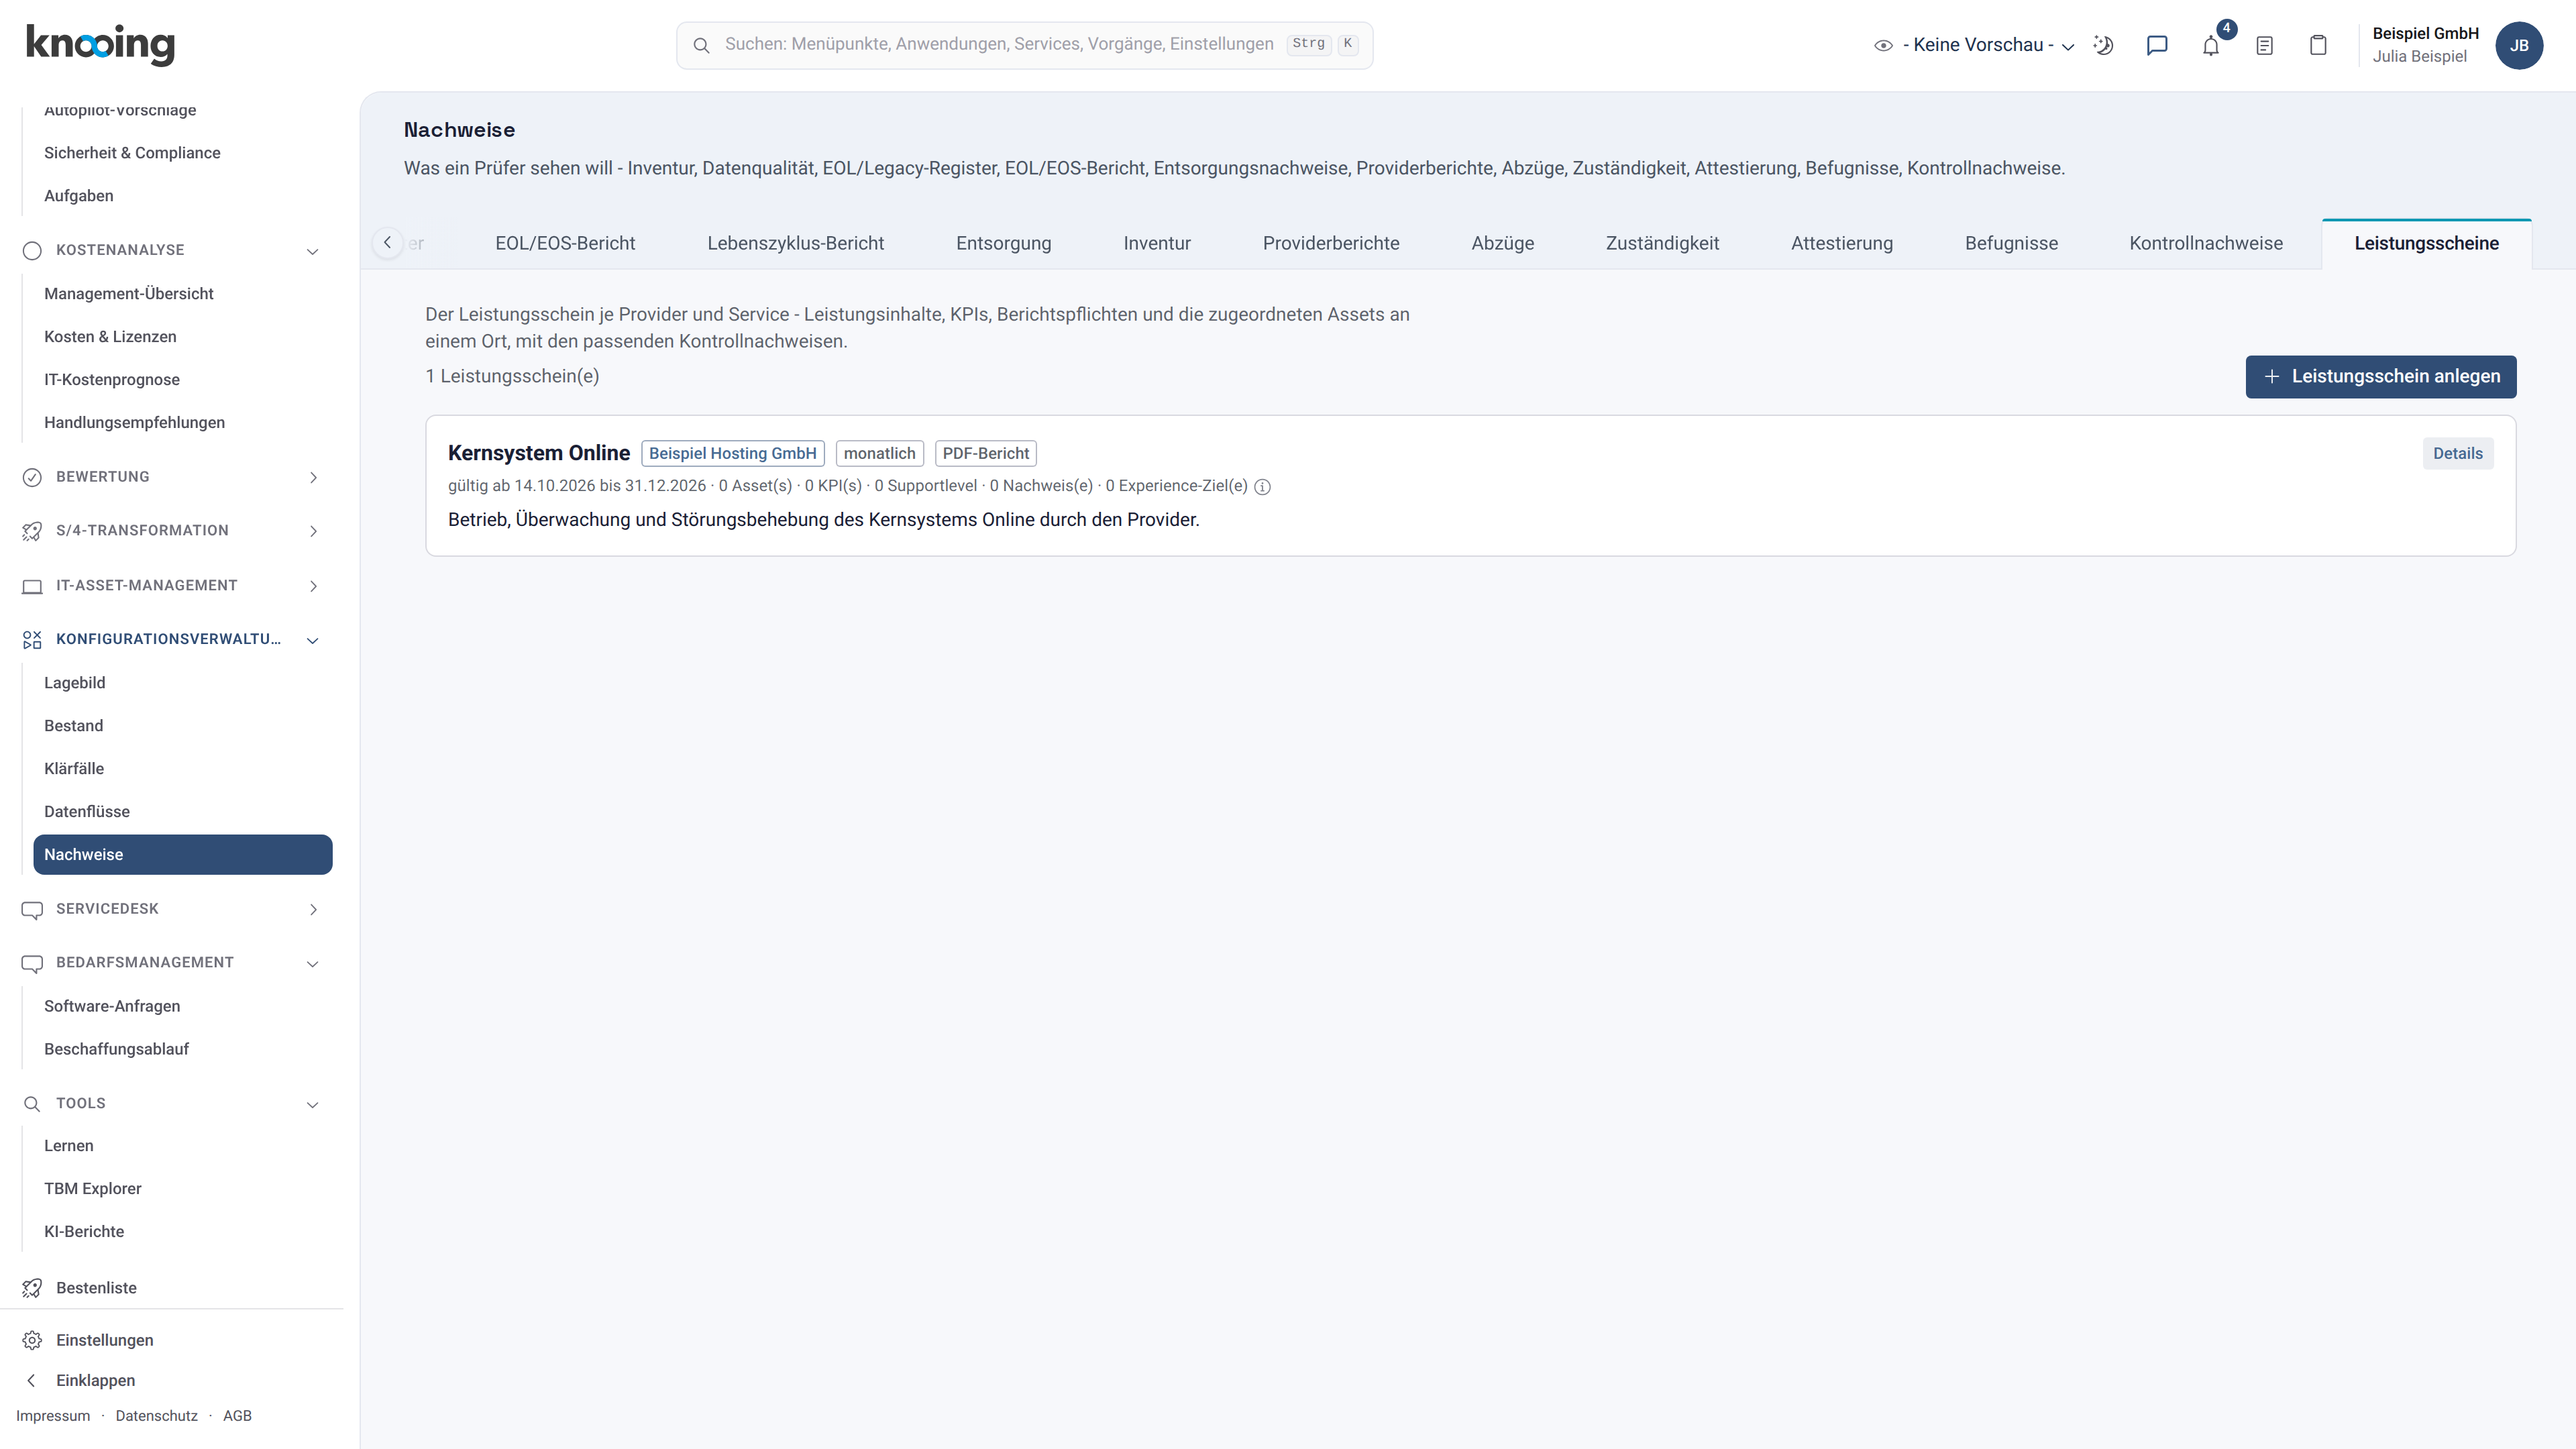The width and height of the screenshot is (2576, 1449).
Task: Click Leistungsschein anlegen button
Action: 2380,377
